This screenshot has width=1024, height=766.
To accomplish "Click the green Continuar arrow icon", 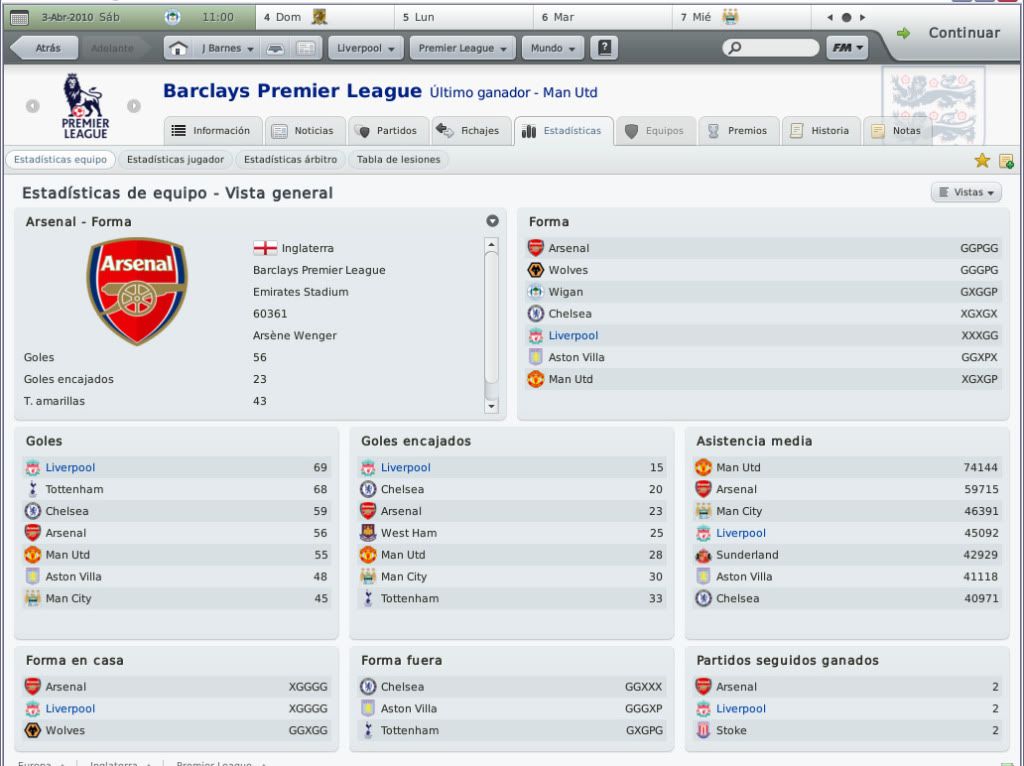I will (903, 33).
